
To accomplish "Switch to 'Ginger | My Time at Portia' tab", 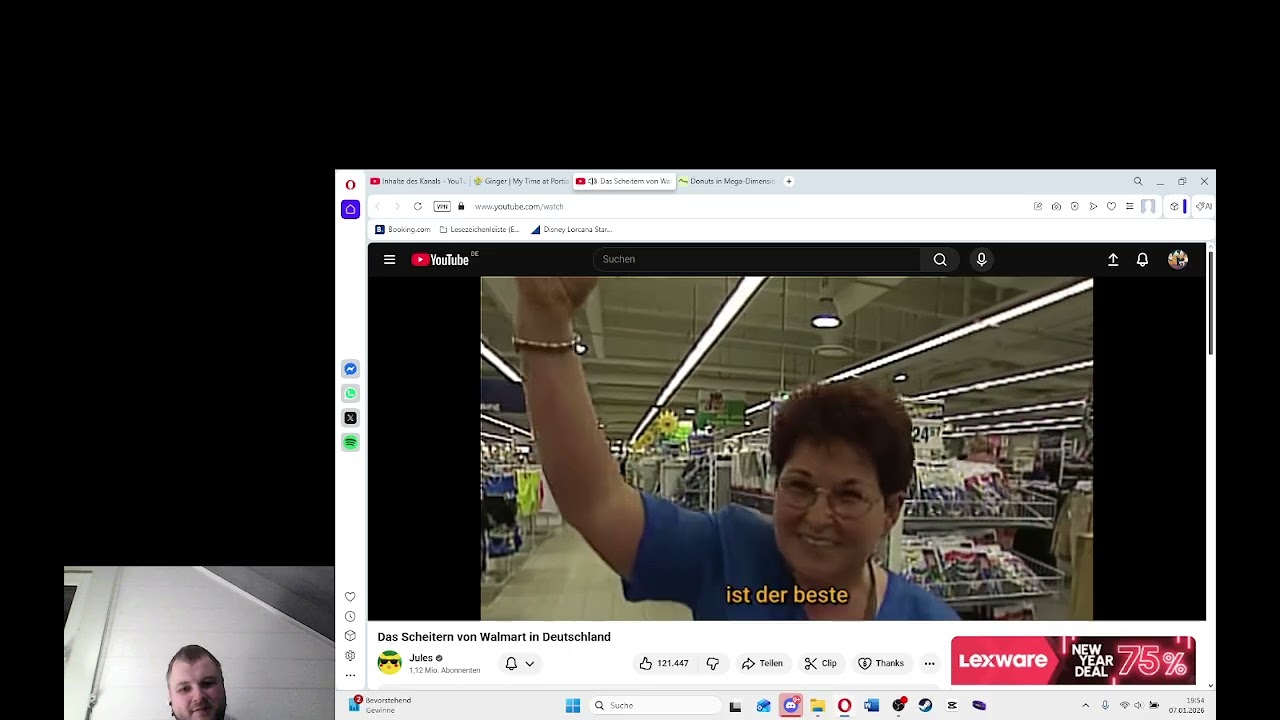I will 520,181.
